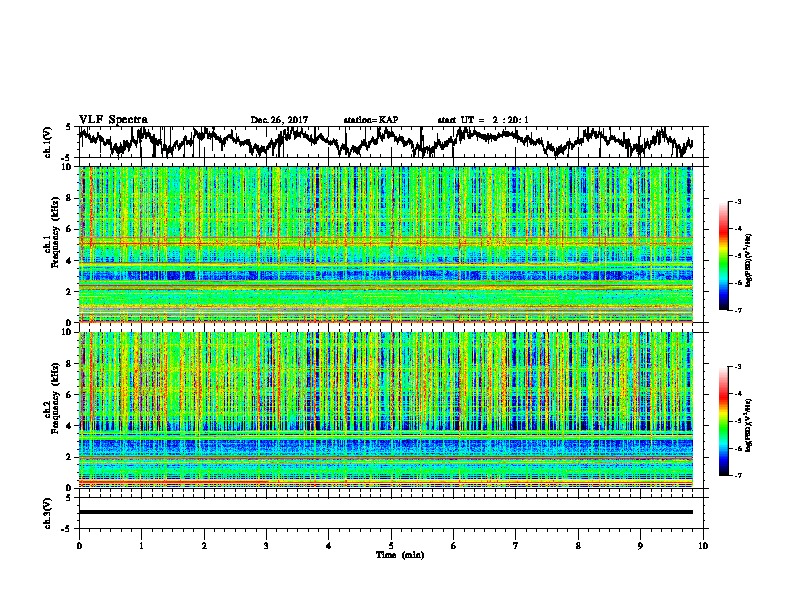The image size is (792, 612).
Task: Select the "start UT = 2 : 20: 1" text
Action: coord(483,120)
